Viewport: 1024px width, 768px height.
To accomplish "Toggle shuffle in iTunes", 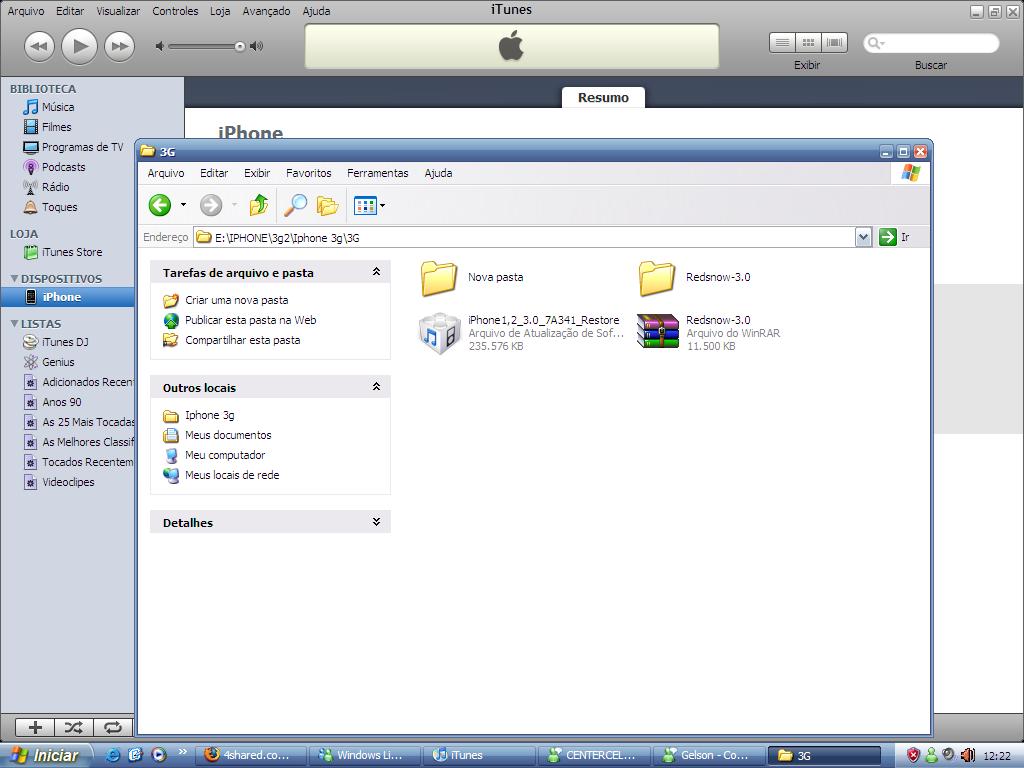I will (74, 728).
